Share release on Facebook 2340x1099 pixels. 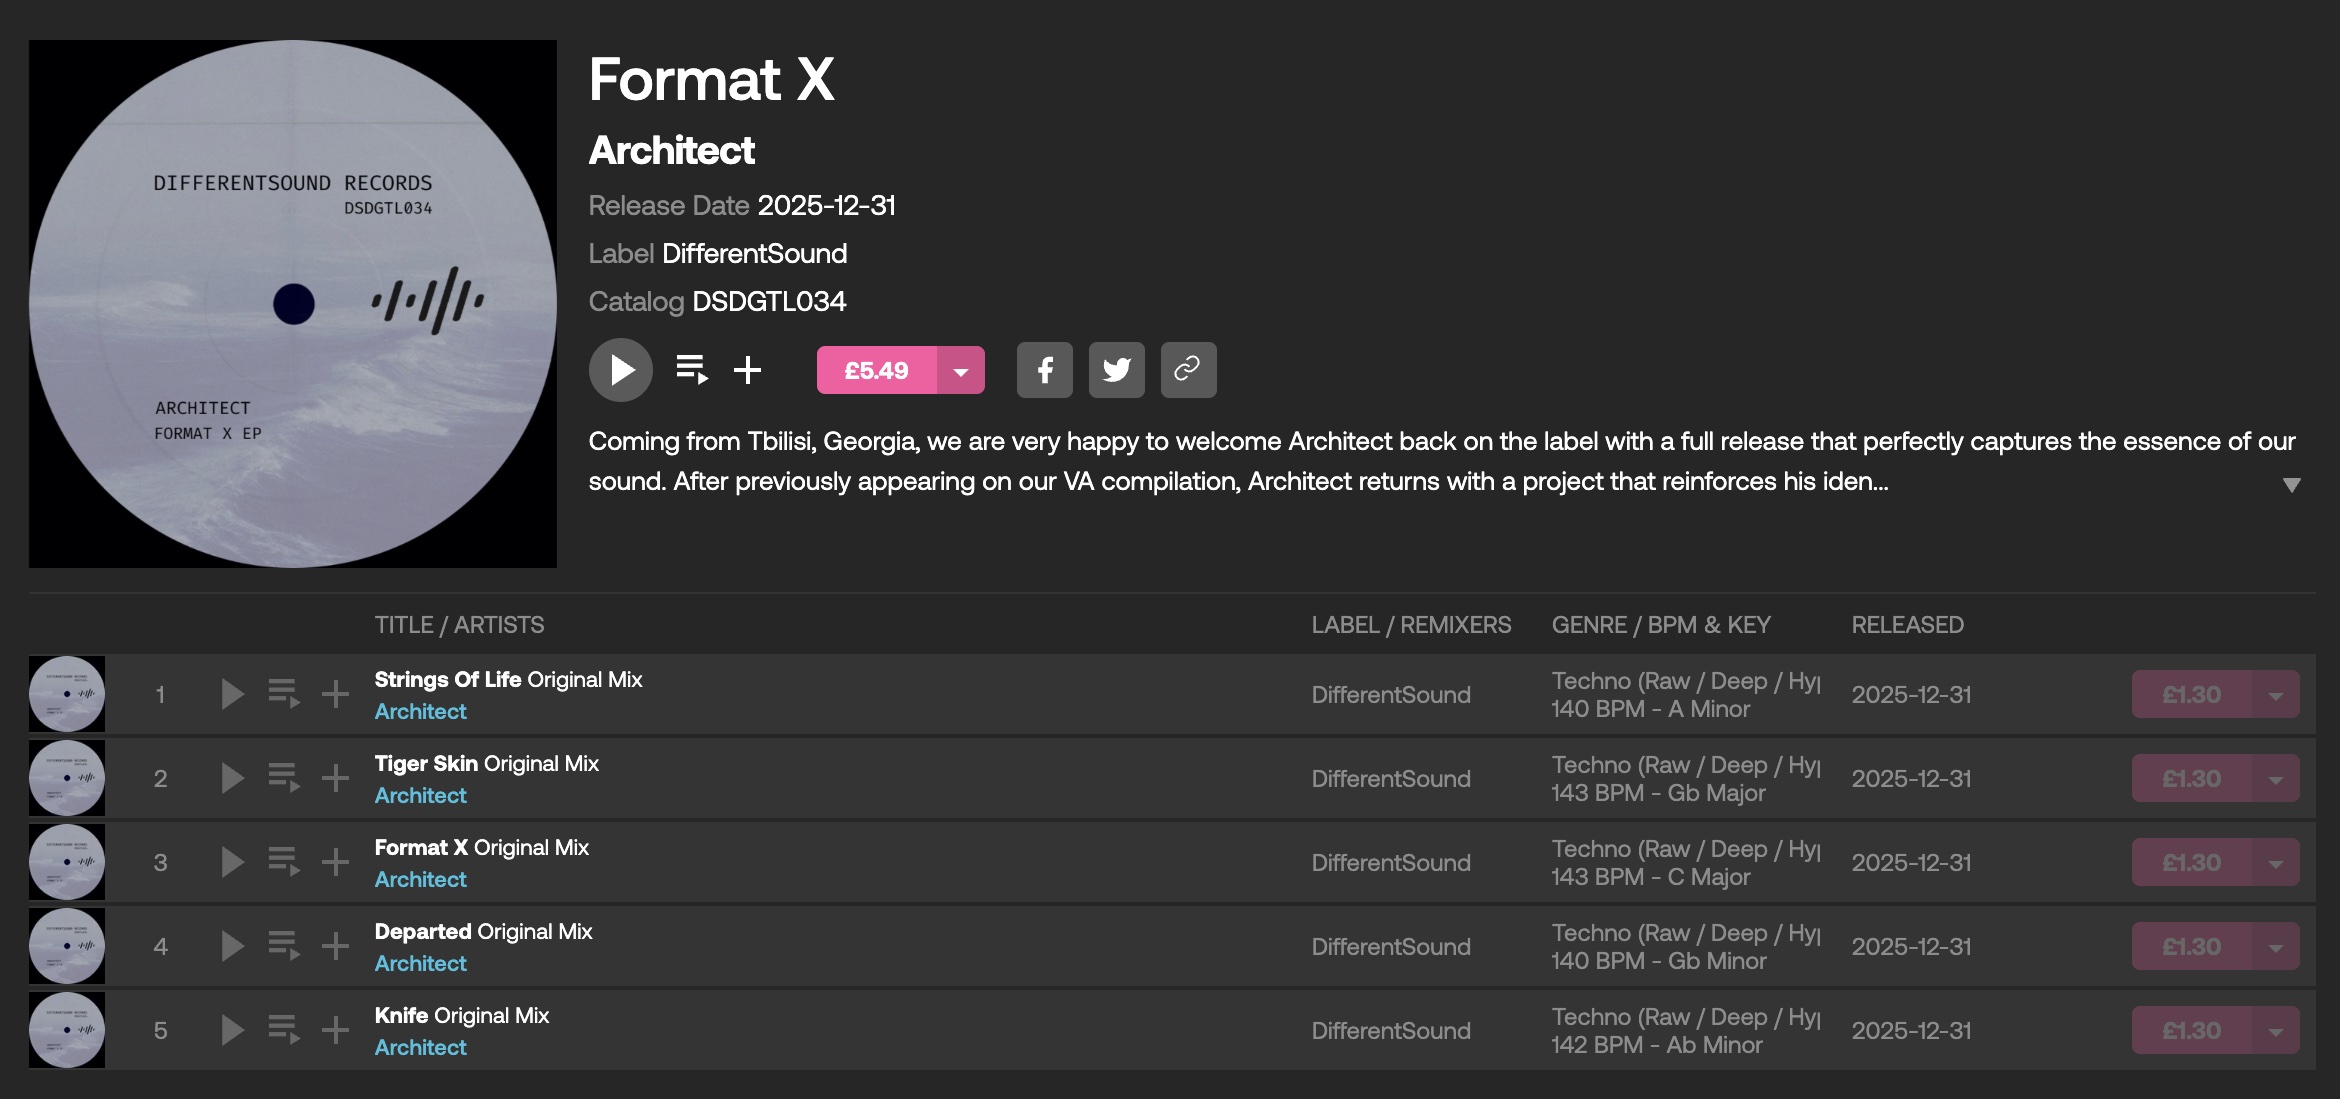[1045, 370]
